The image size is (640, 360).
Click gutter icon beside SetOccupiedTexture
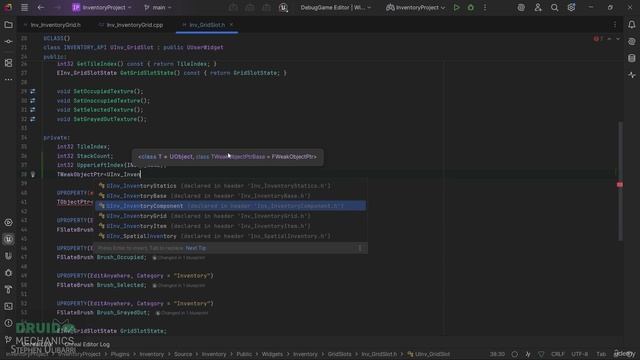tap(33, 91)
